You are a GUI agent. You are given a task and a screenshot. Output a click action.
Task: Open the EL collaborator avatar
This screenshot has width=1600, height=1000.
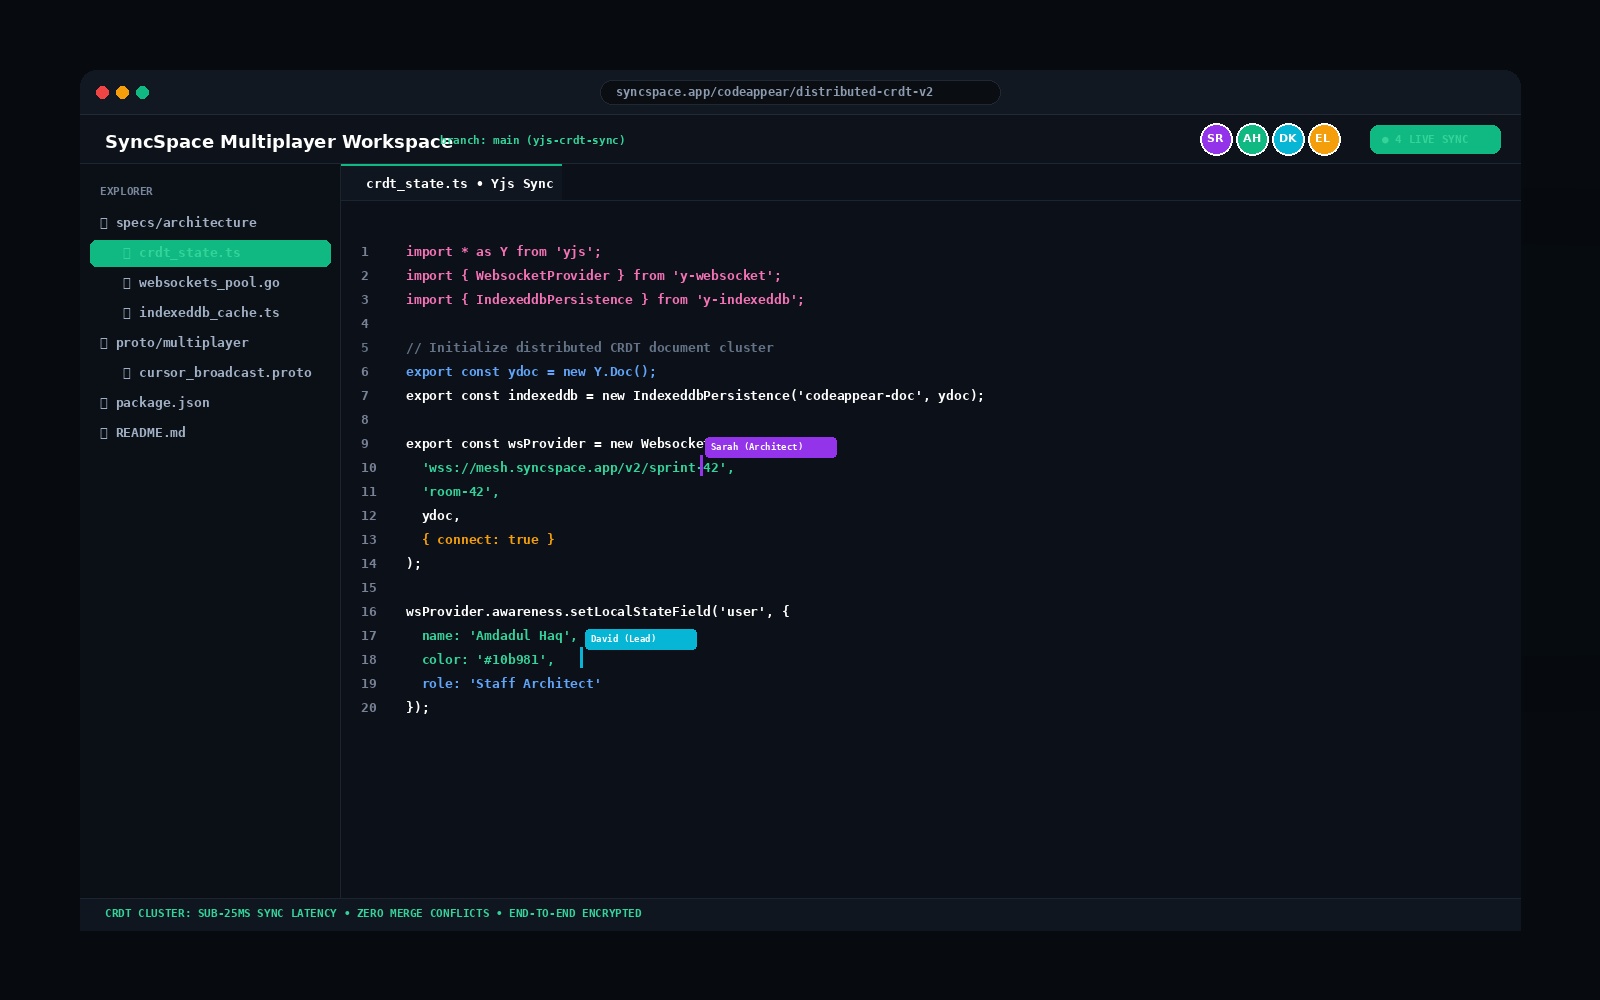coord(1324,139)
